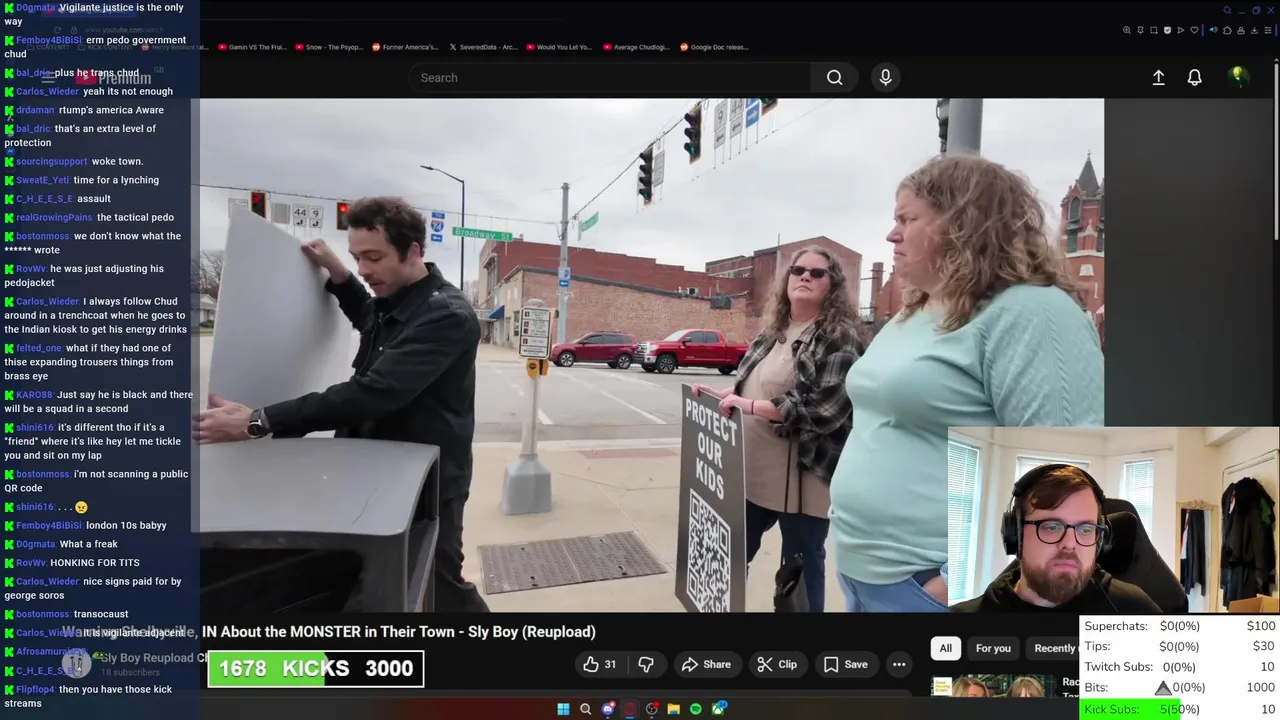Select the 'For you' recommendations chip

click(993, 648)
